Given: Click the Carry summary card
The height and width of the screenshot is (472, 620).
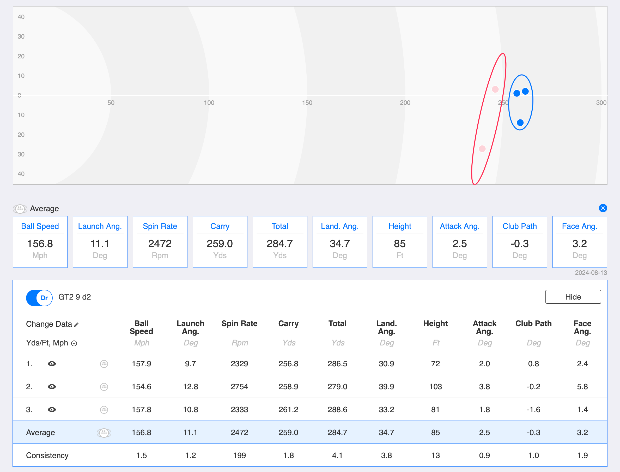Looking at the screenshot, I should click(220, 241).
